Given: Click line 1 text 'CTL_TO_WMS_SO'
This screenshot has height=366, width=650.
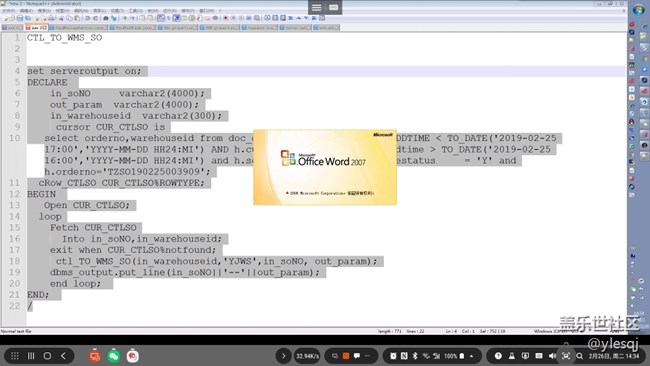Looking at the screenshot, I should [64, 38].
